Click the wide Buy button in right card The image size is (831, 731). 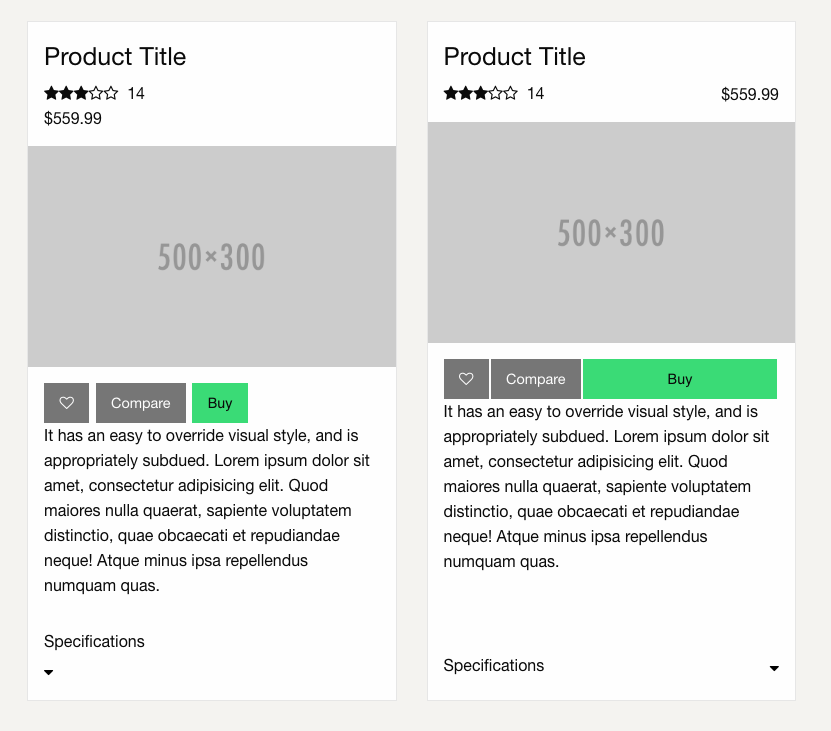click(680, 379)
